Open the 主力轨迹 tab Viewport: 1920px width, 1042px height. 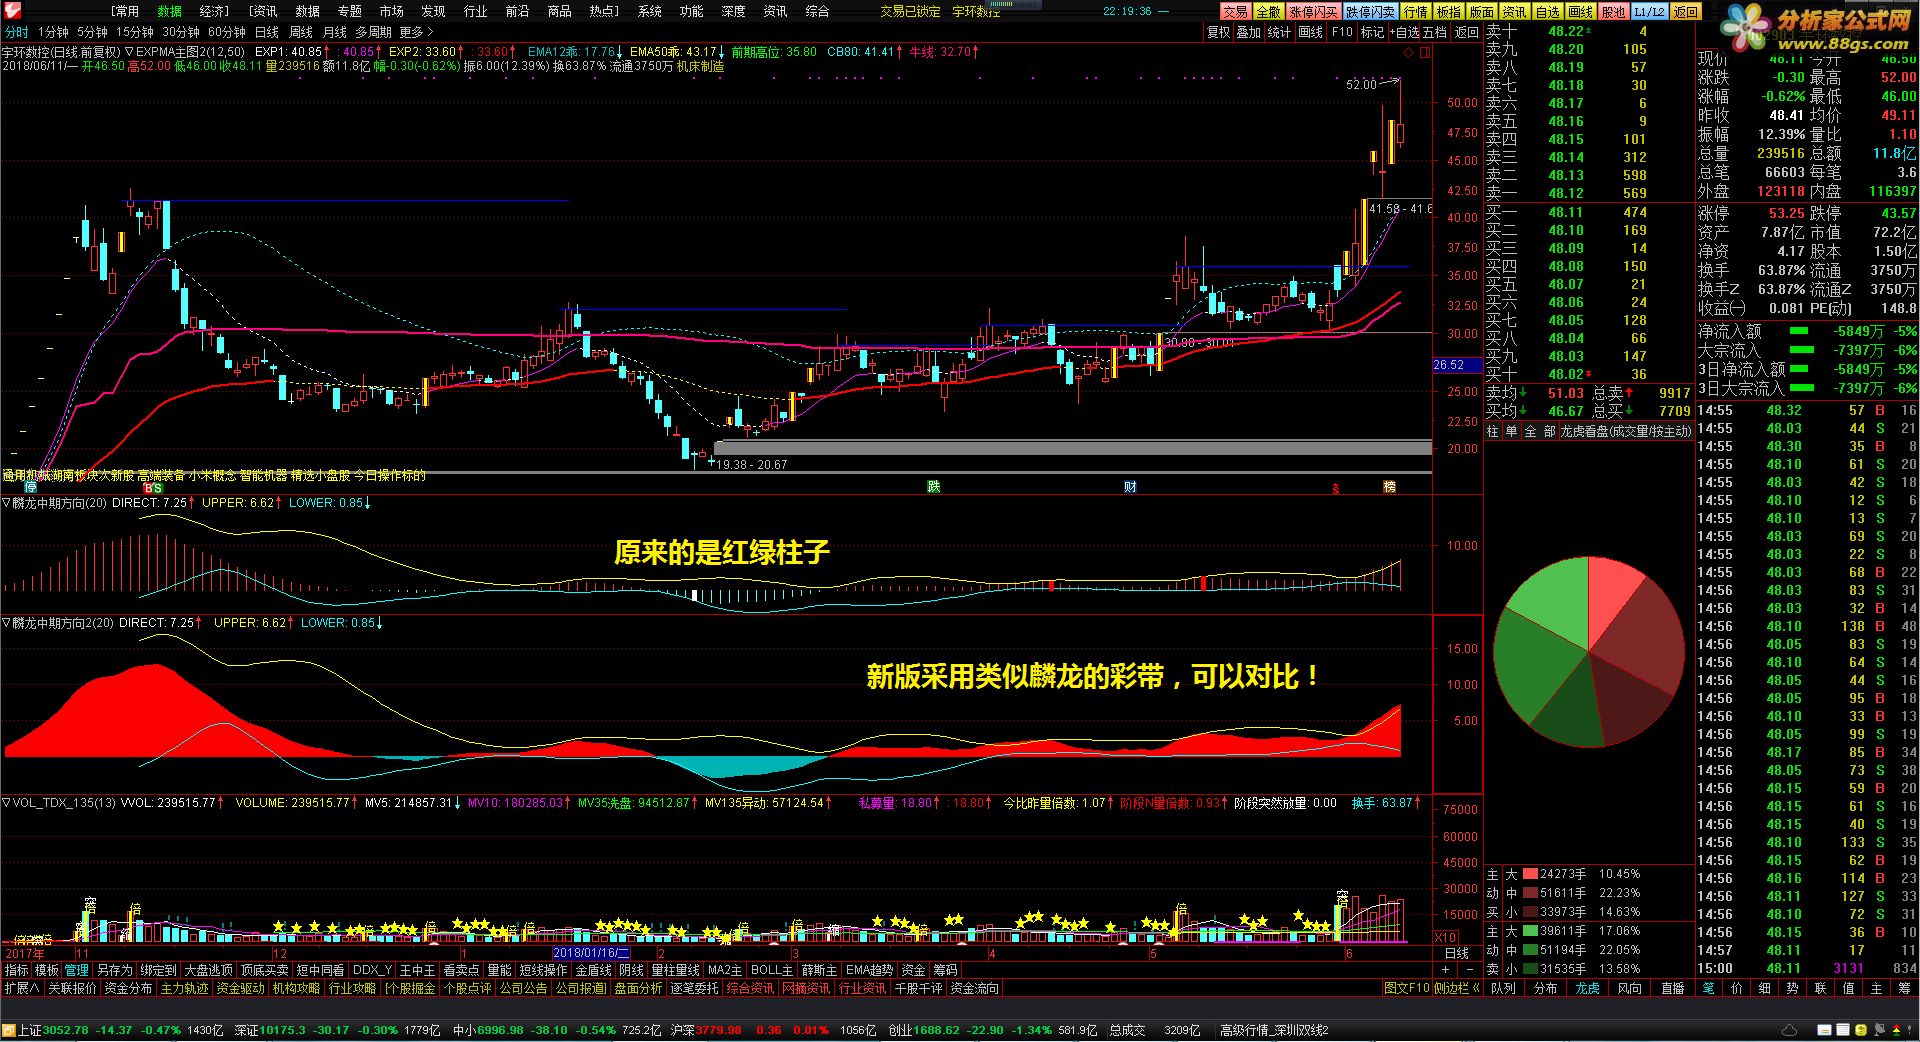(x=184, y=988)
